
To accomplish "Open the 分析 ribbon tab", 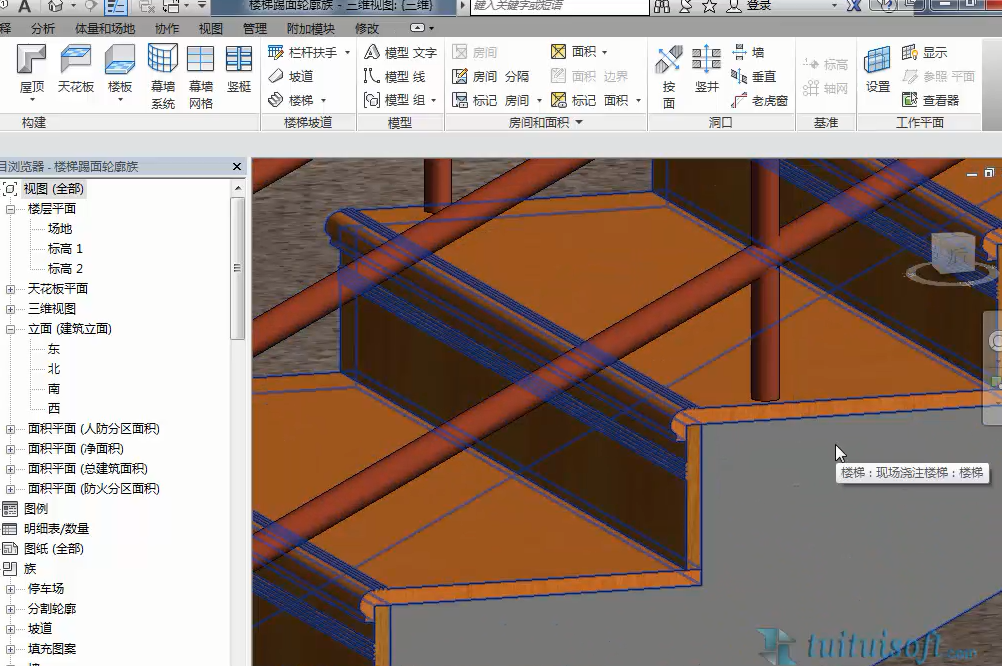I will point(43,29).
